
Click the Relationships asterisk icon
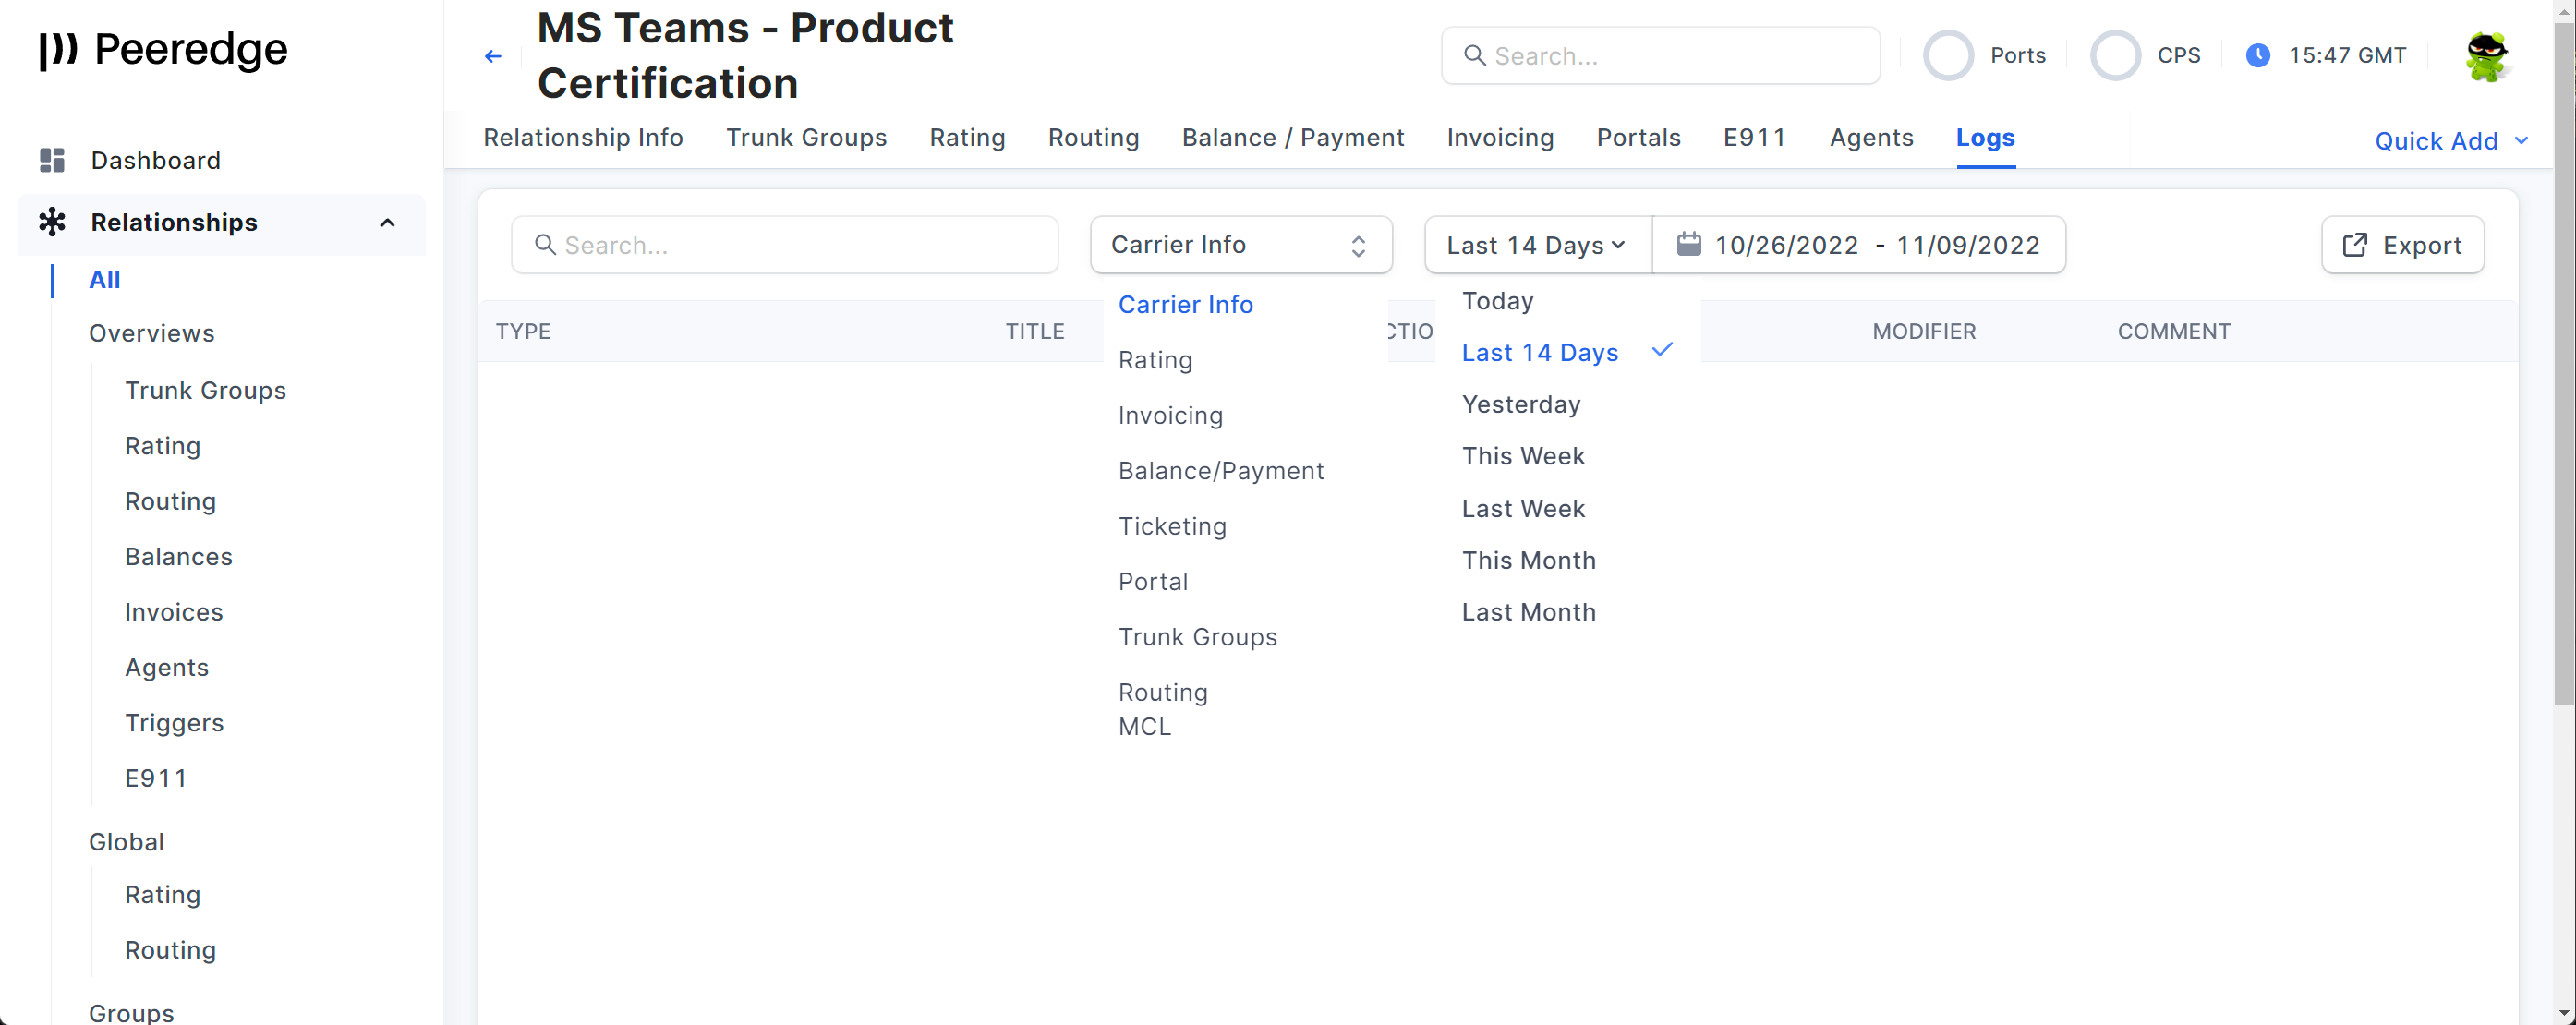52,222
